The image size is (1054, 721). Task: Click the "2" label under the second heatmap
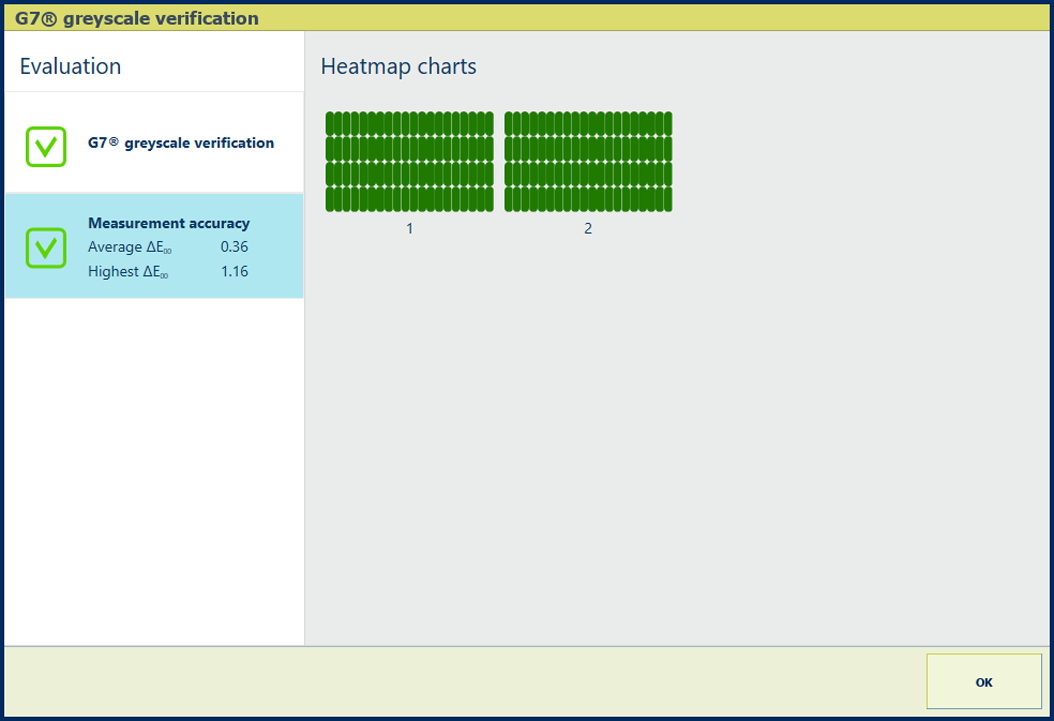(588, 229)
